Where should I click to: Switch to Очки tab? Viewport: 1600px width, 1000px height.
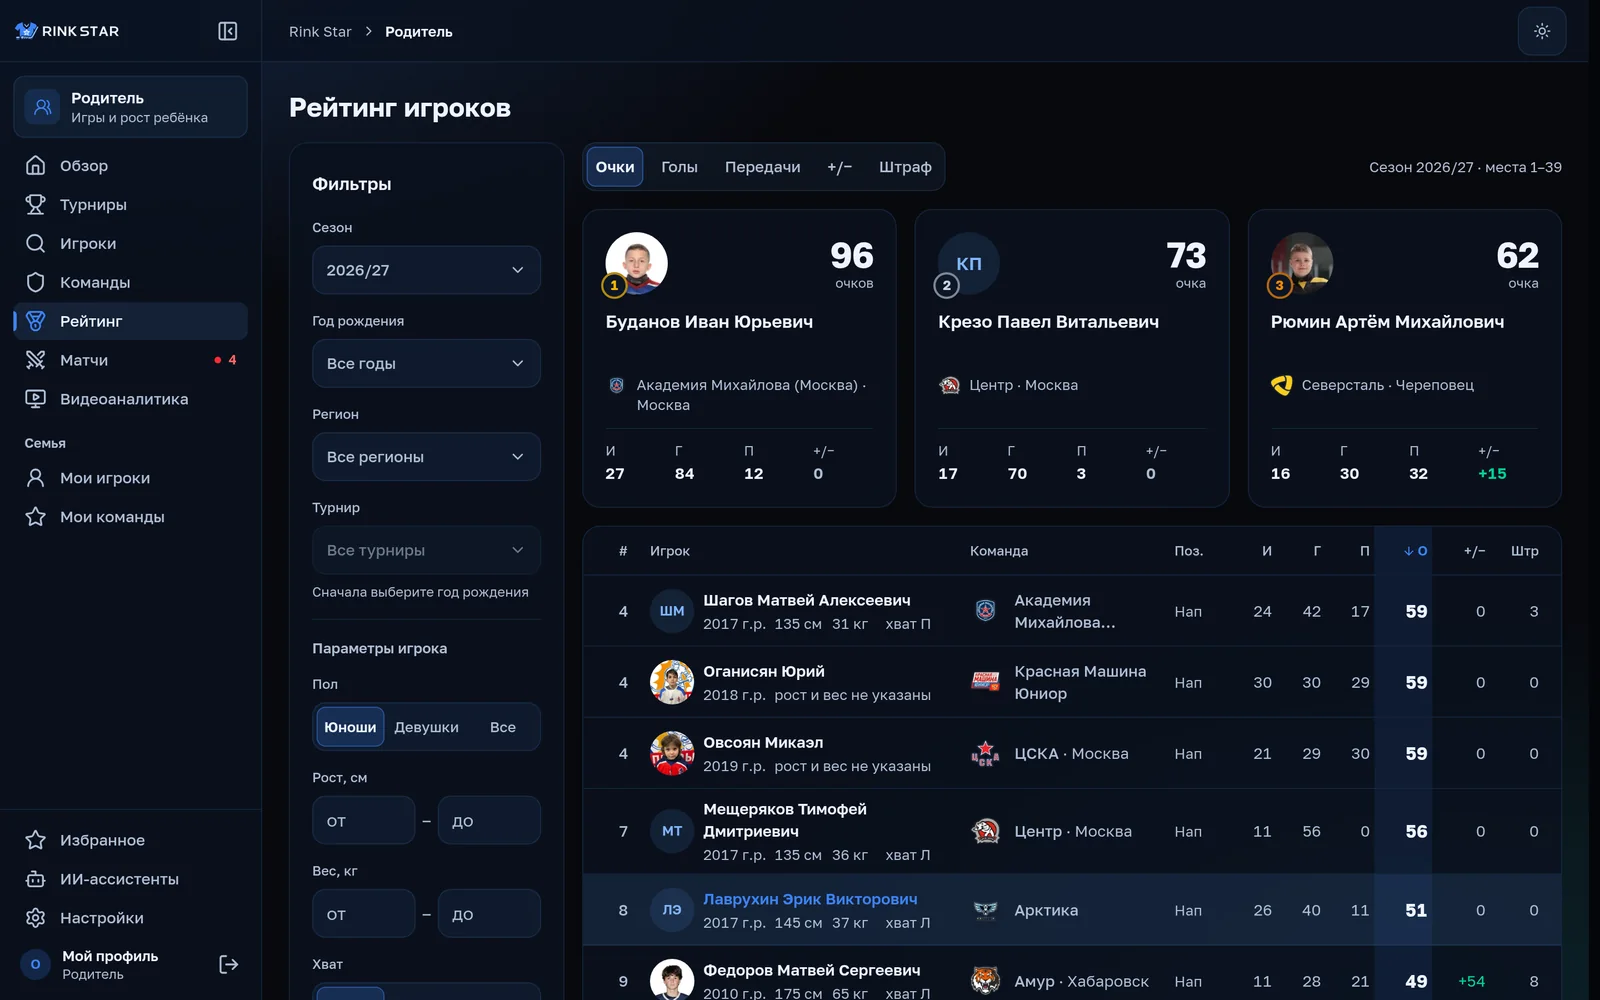pyautogui.click(x=615, y=167)
